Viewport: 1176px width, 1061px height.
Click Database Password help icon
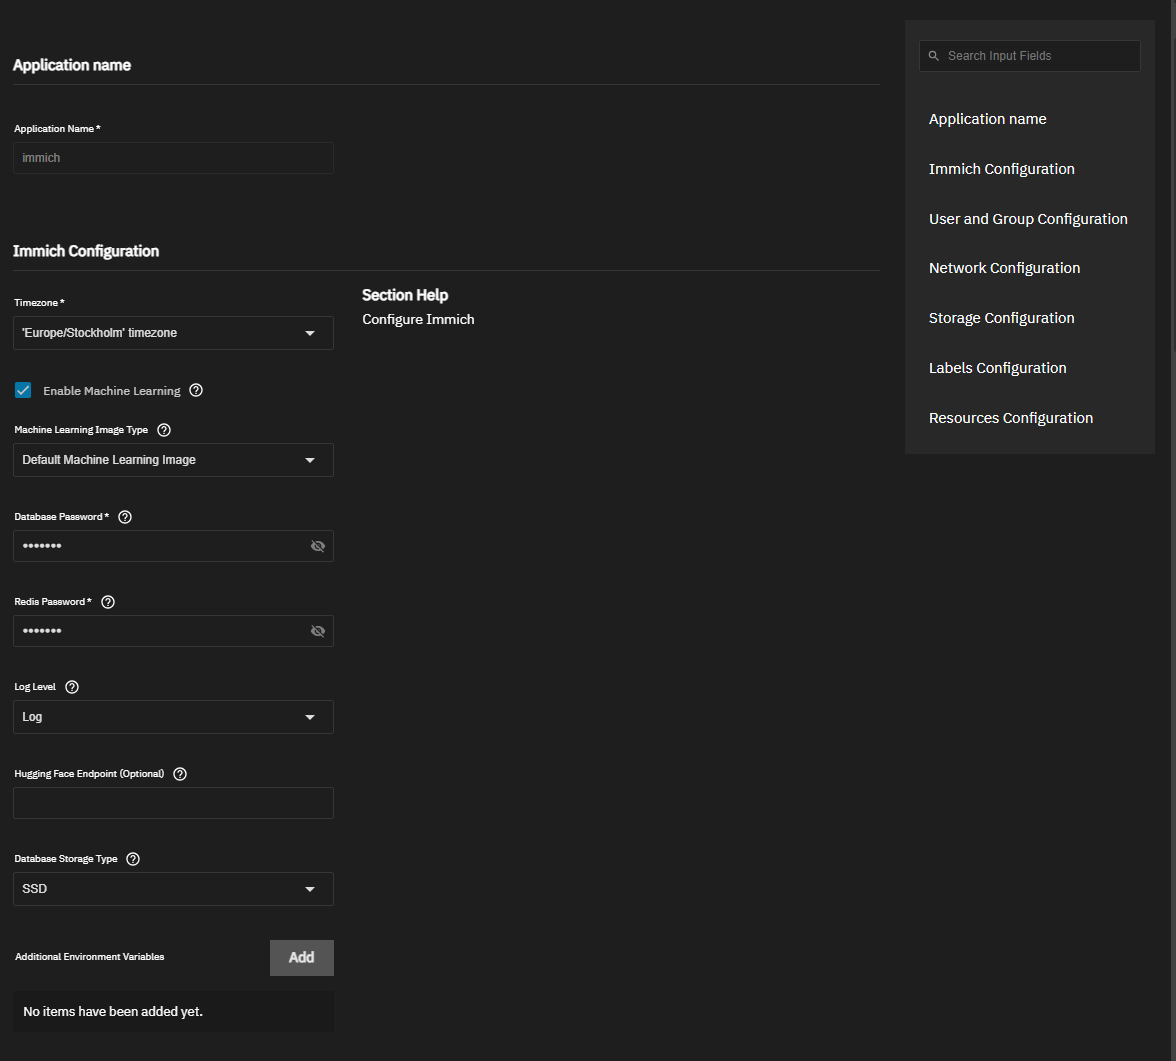[x=125, y=517]
